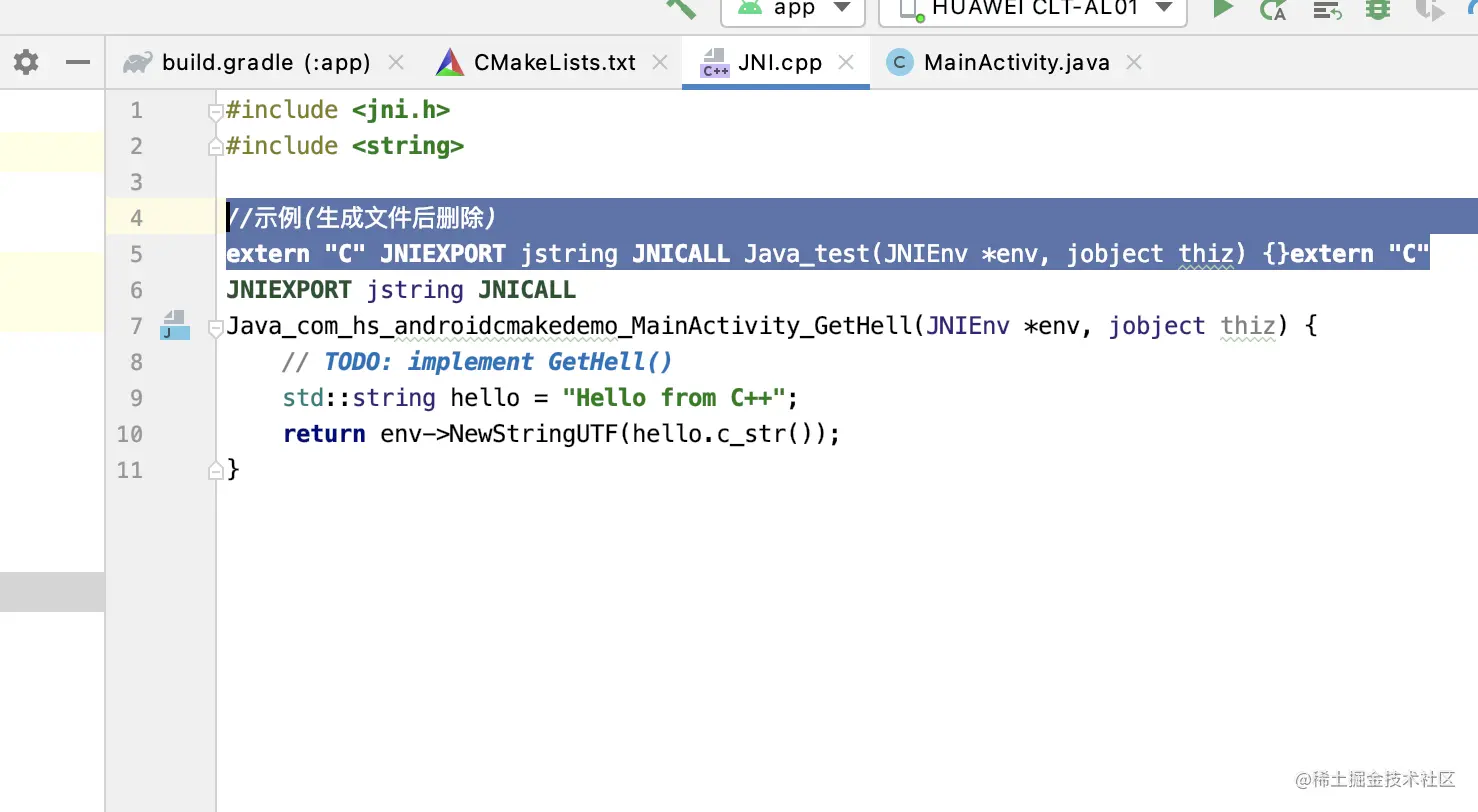
Task: Click the green Debug bug icon
Action: coord(1378,9)
